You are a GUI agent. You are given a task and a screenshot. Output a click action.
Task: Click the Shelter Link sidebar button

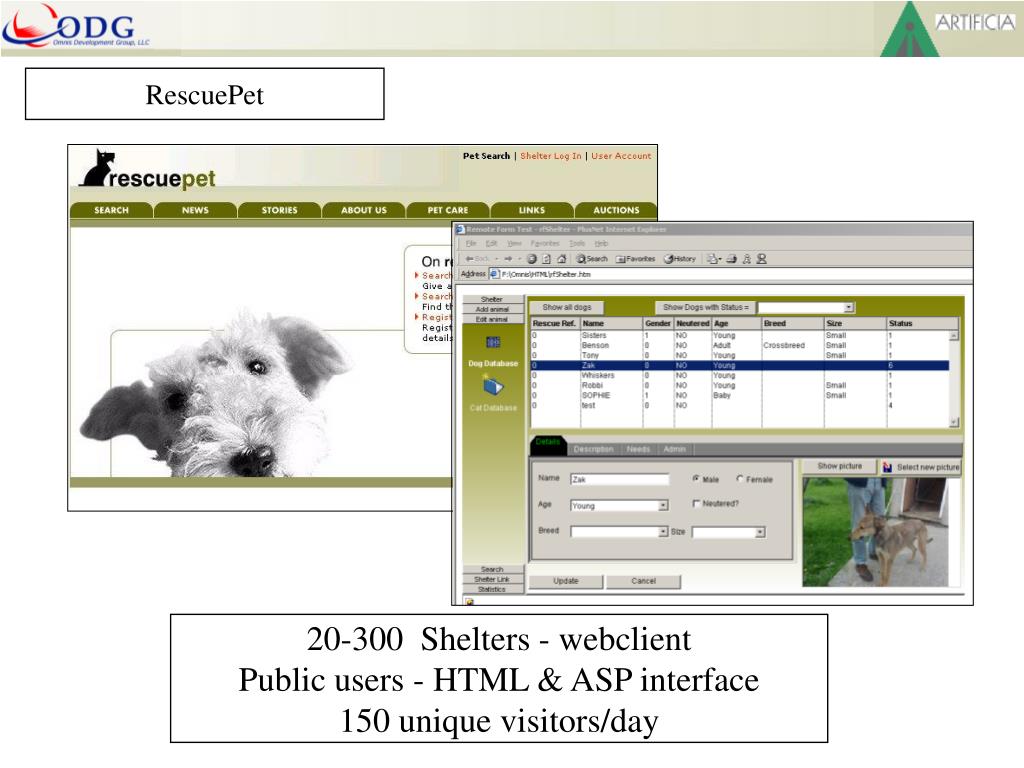coord(492,579)
